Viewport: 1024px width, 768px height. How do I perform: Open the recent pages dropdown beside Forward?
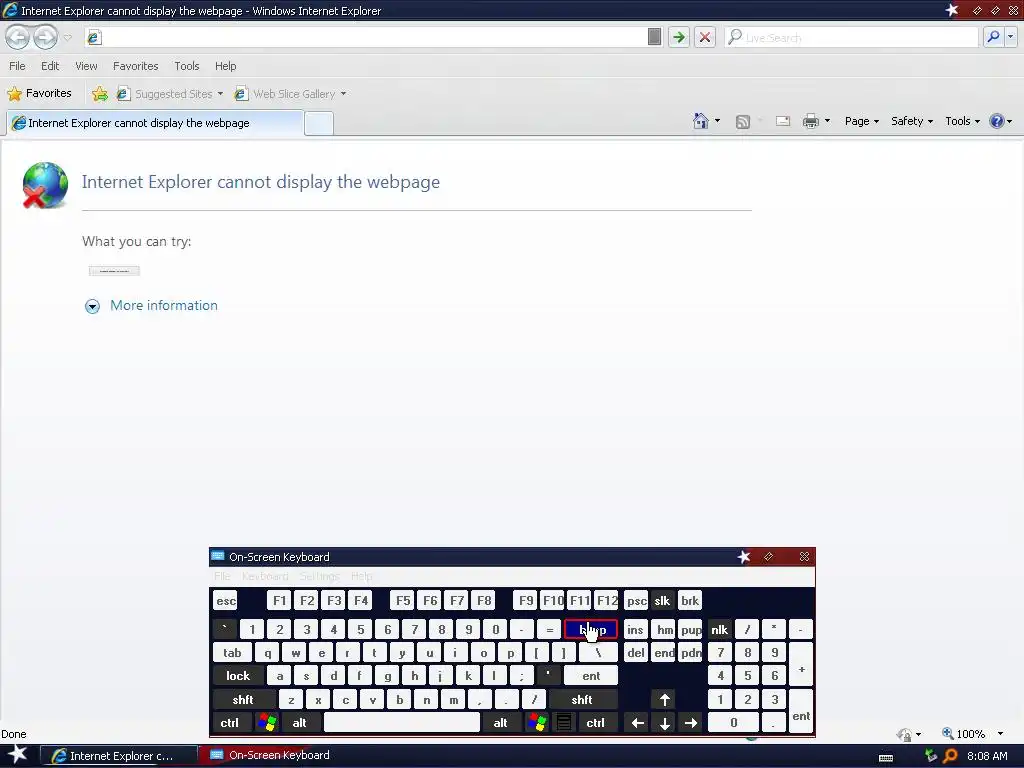(67, 37)
